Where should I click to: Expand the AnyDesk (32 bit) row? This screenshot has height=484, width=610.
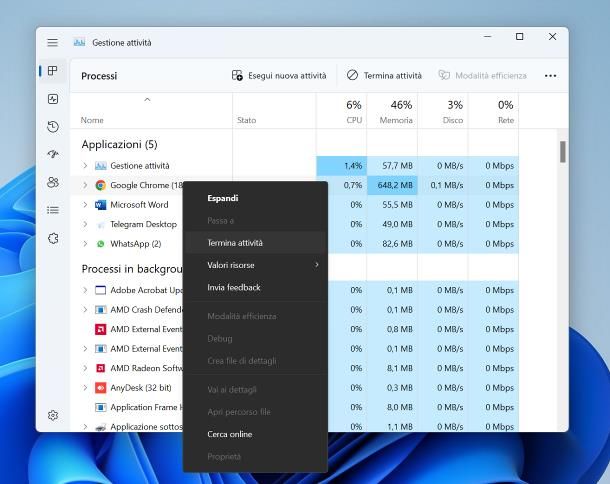(85, 388)
